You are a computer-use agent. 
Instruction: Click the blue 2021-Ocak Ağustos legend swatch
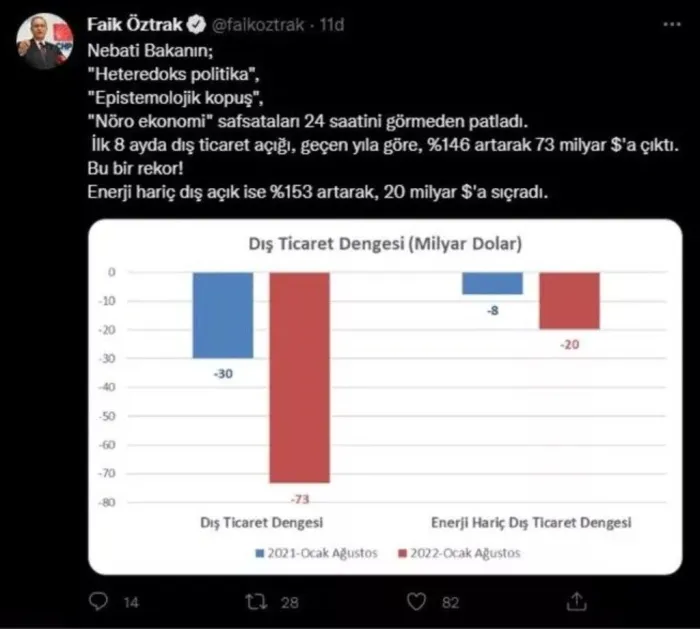coord(259,554)
